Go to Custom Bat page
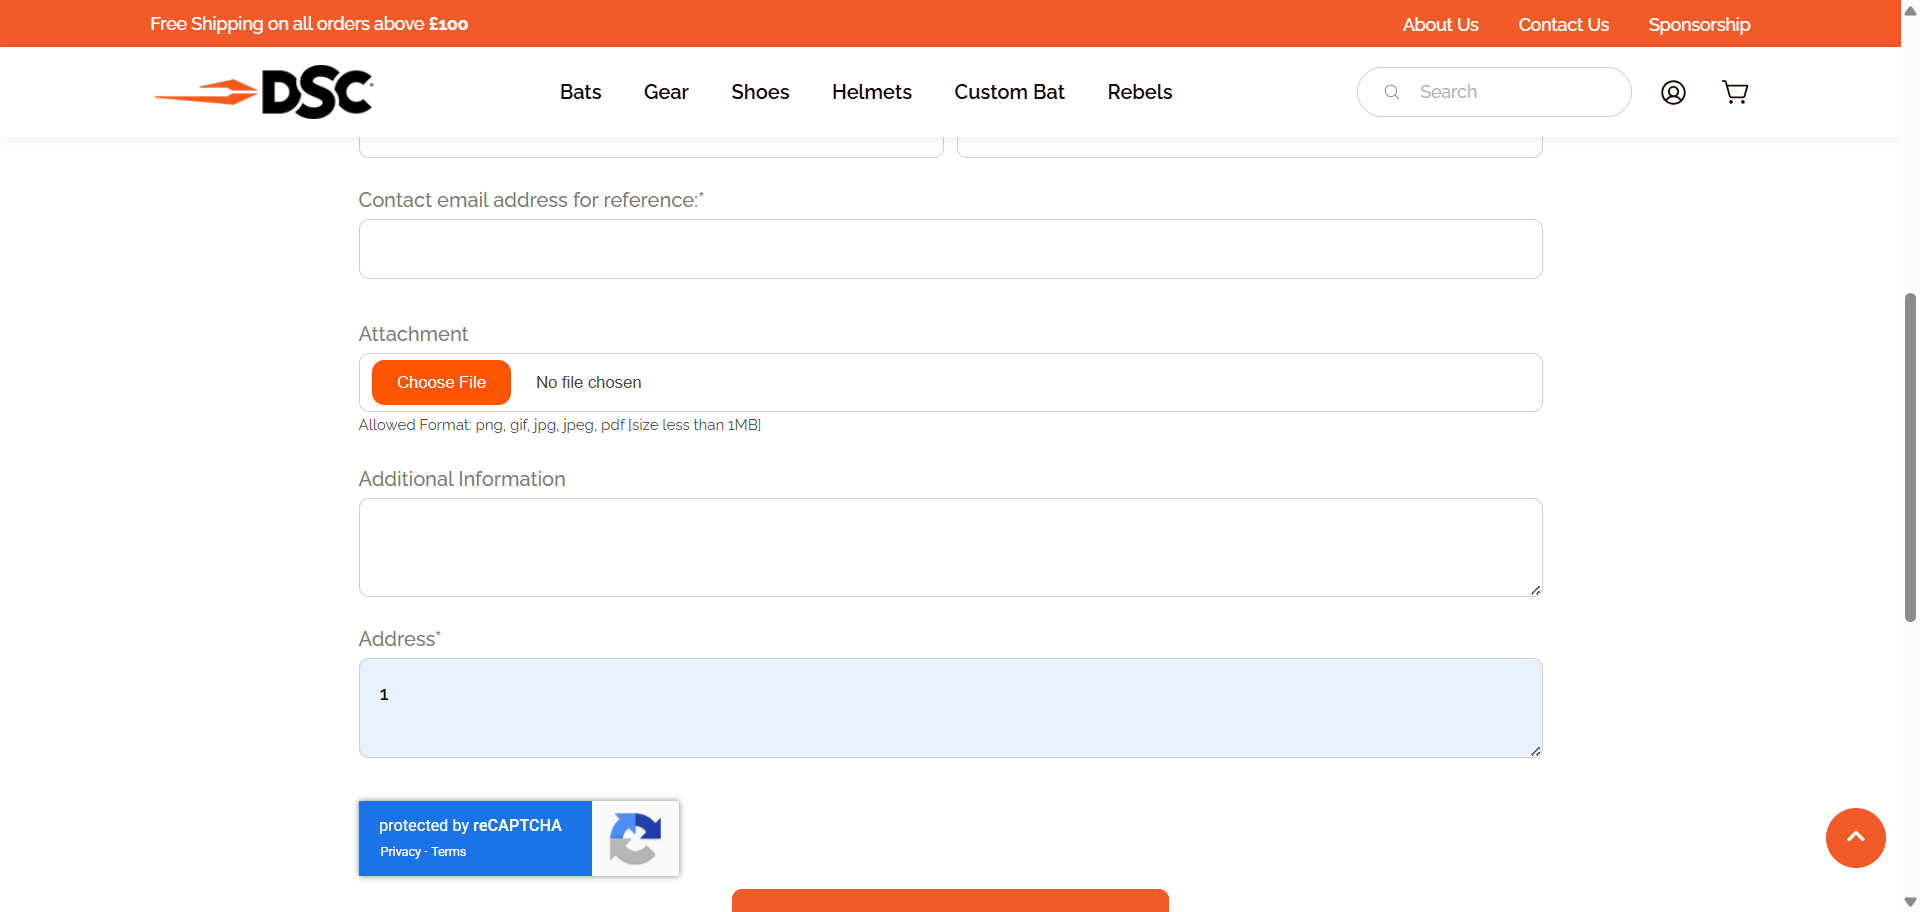Image resolution: width=1920 pixels, height=912 pixels. point(1009,92)
